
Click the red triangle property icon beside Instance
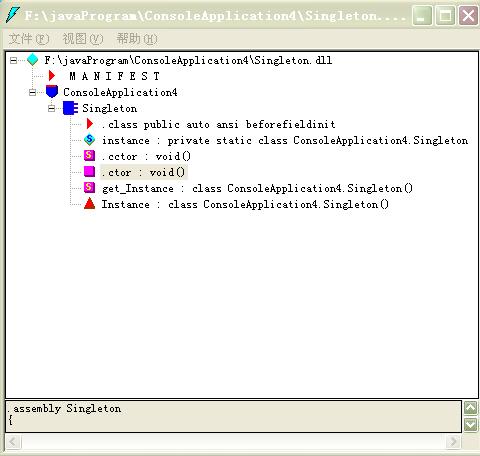(x=89, y=203)
